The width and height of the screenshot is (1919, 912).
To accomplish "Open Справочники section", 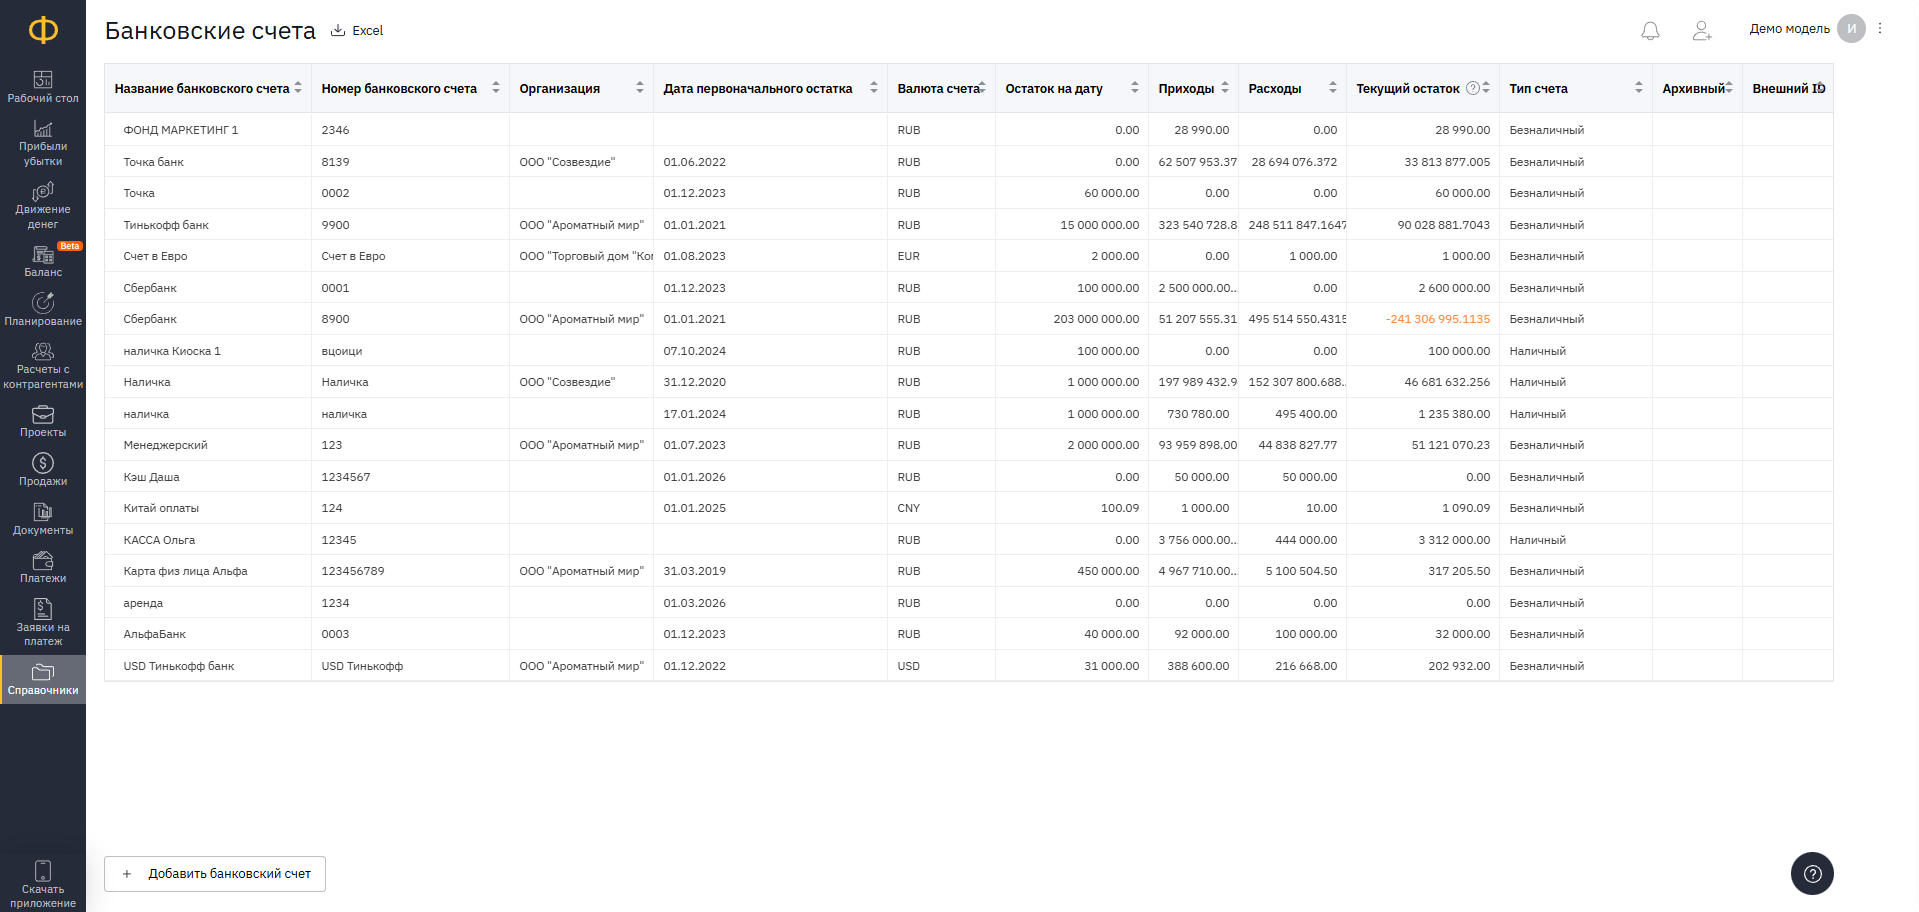I will point(43,680).
